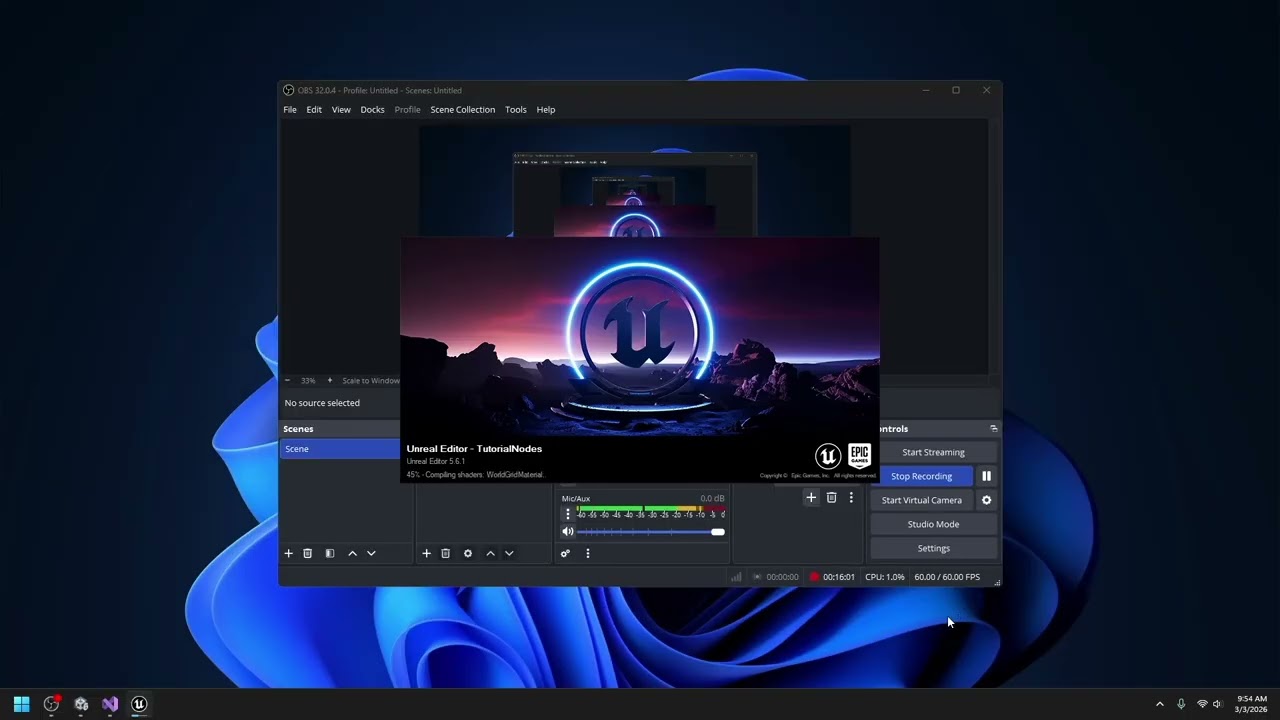This screenshot has width=1280, height=720.
Task: Show hidden tray icons chevron
Action: [1160, 704]
